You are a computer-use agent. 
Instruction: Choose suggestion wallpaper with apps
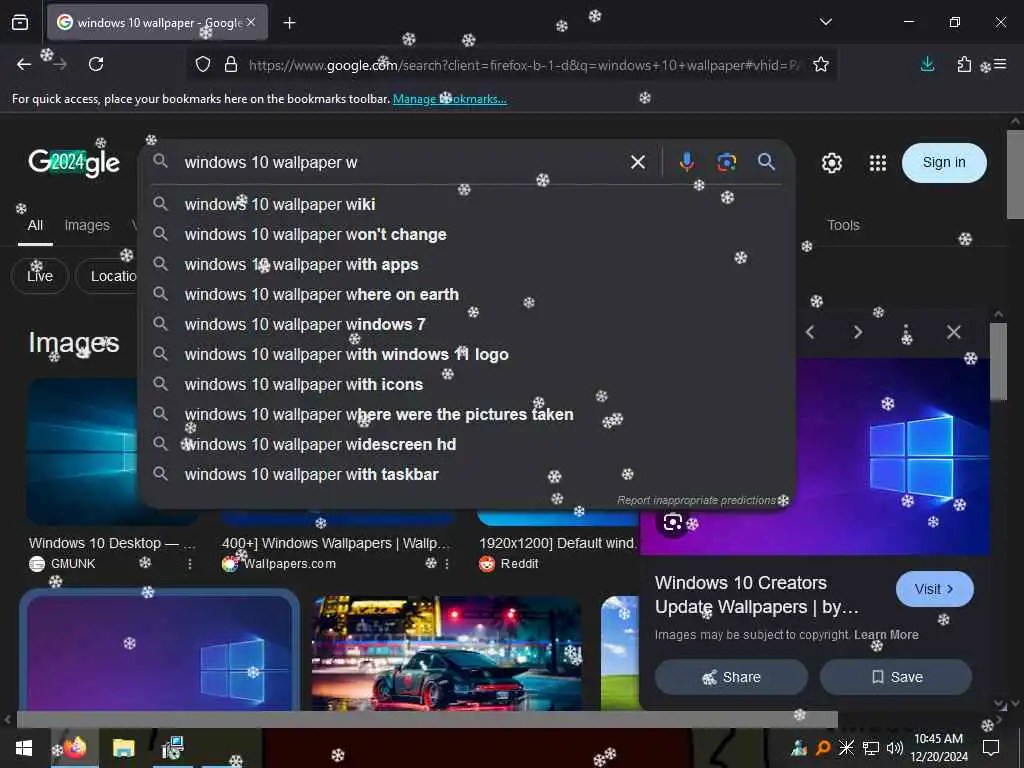466,264
